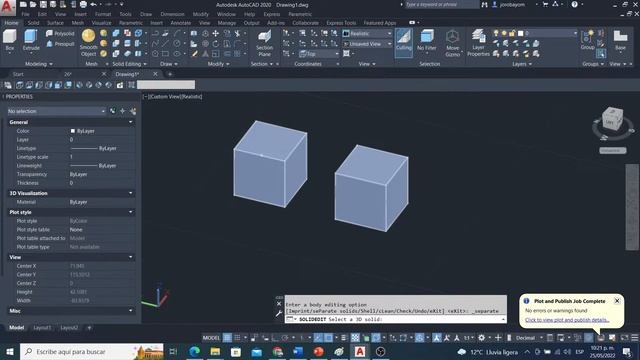Close the command line window
The width and height of the screenshot is (640, 360).
tap(279, 304)
